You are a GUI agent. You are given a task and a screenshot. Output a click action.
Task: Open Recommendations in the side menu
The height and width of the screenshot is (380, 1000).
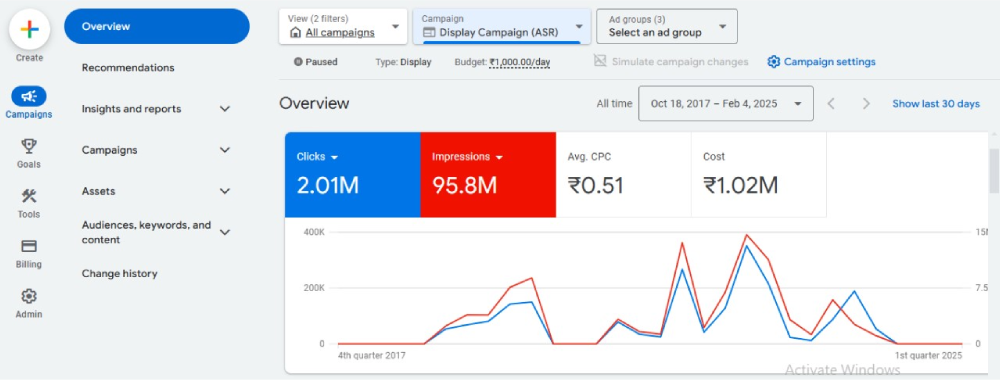tap(128, 68)
